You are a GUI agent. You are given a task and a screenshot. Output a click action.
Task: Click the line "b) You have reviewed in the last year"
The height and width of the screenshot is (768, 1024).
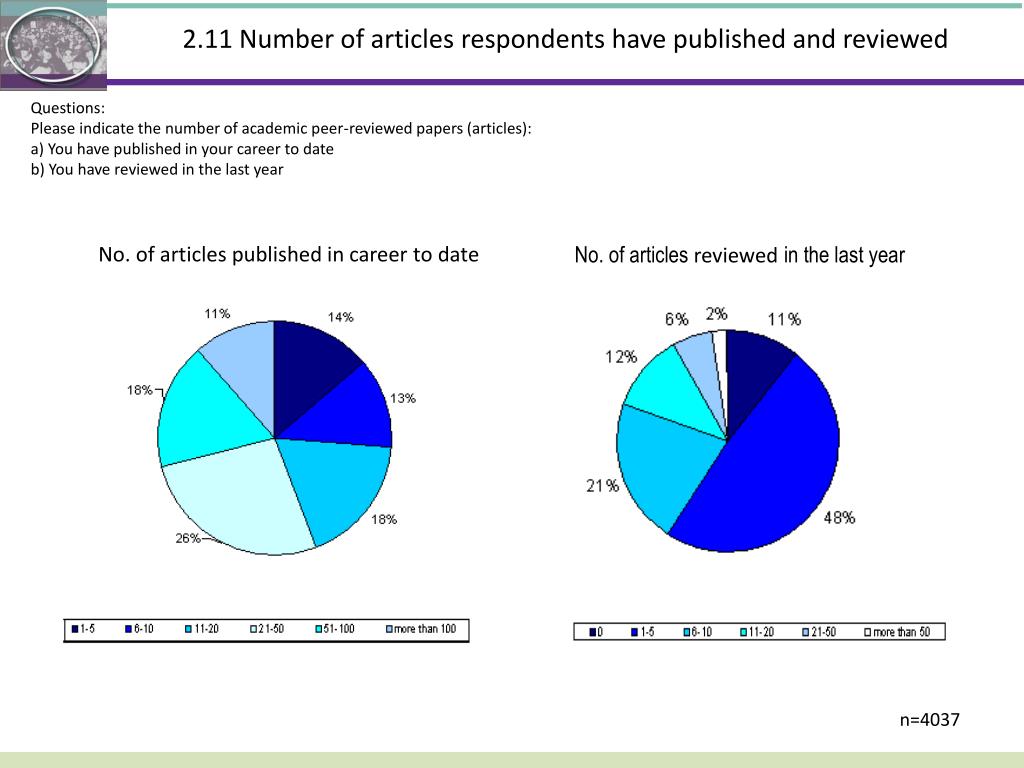[157, 169]
